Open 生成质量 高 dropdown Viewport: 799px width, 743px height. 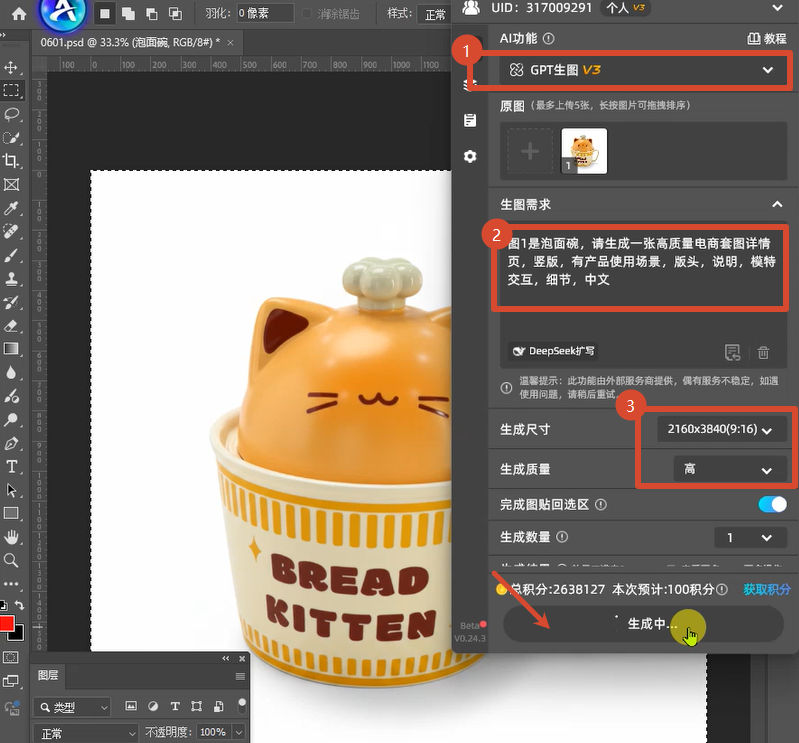(730, 469)
